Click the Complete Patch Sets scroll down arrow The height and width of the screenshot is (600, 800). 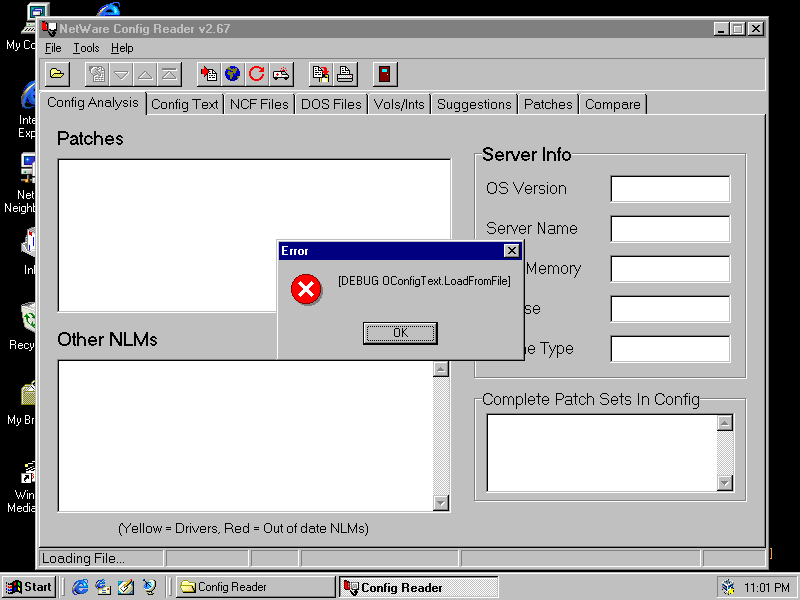pyautogui.click(x=725, y=483)
